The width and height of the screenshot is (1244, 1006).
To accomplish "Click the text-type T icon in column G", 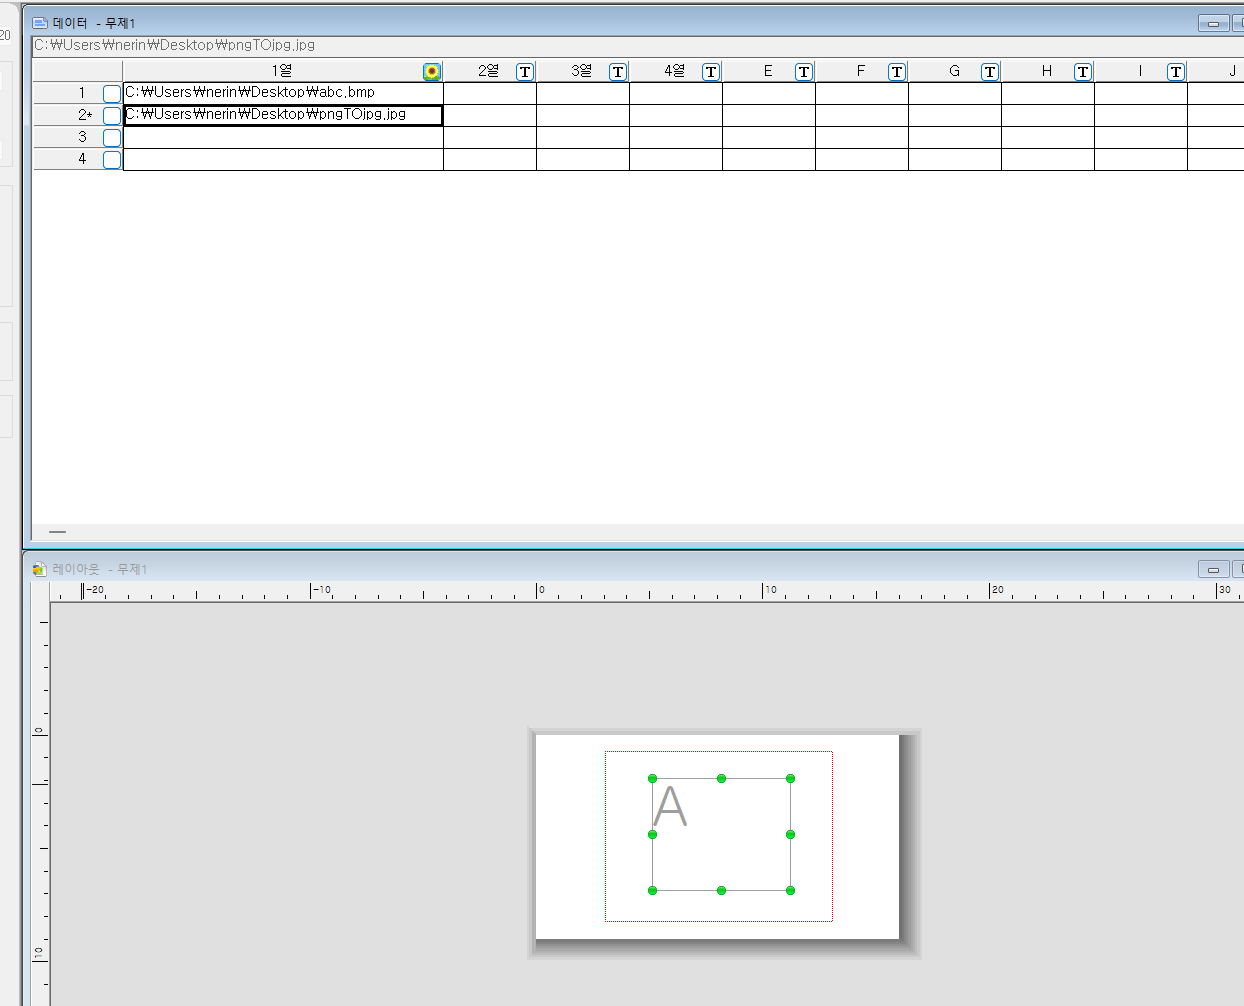I will [990, 72].
